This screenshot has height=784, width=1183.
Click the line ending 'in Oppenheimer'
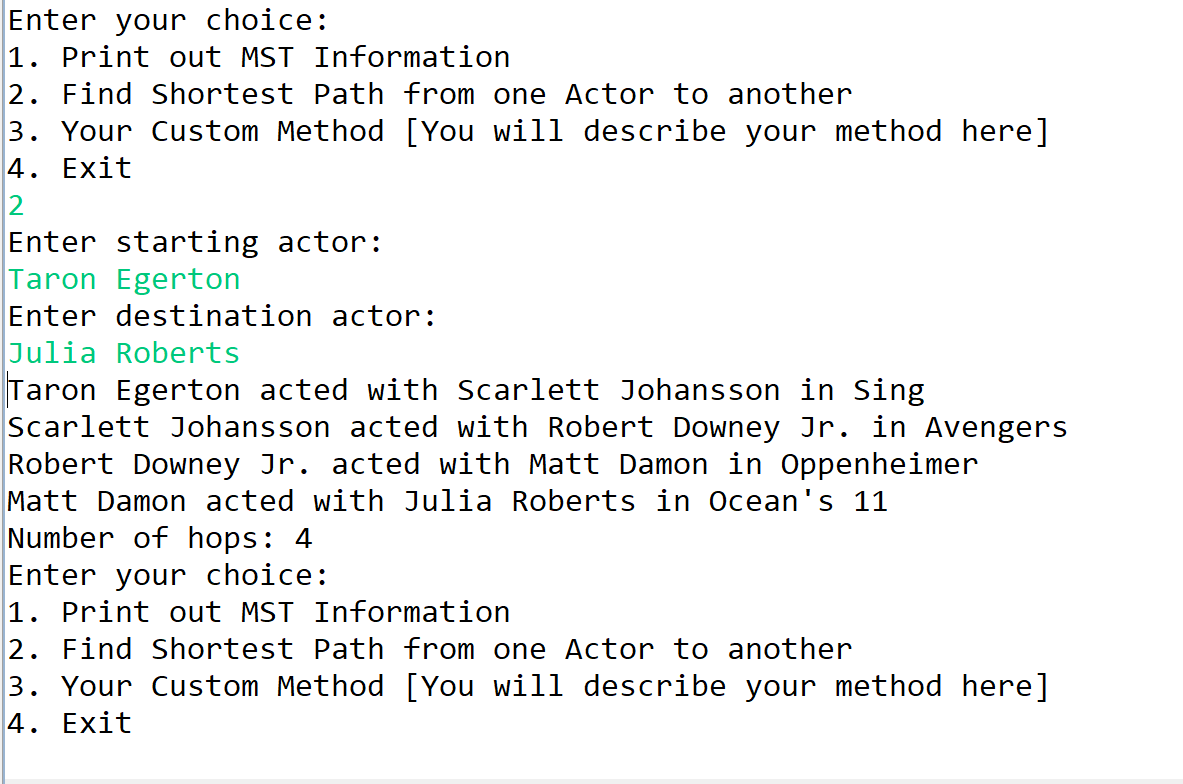493,464
